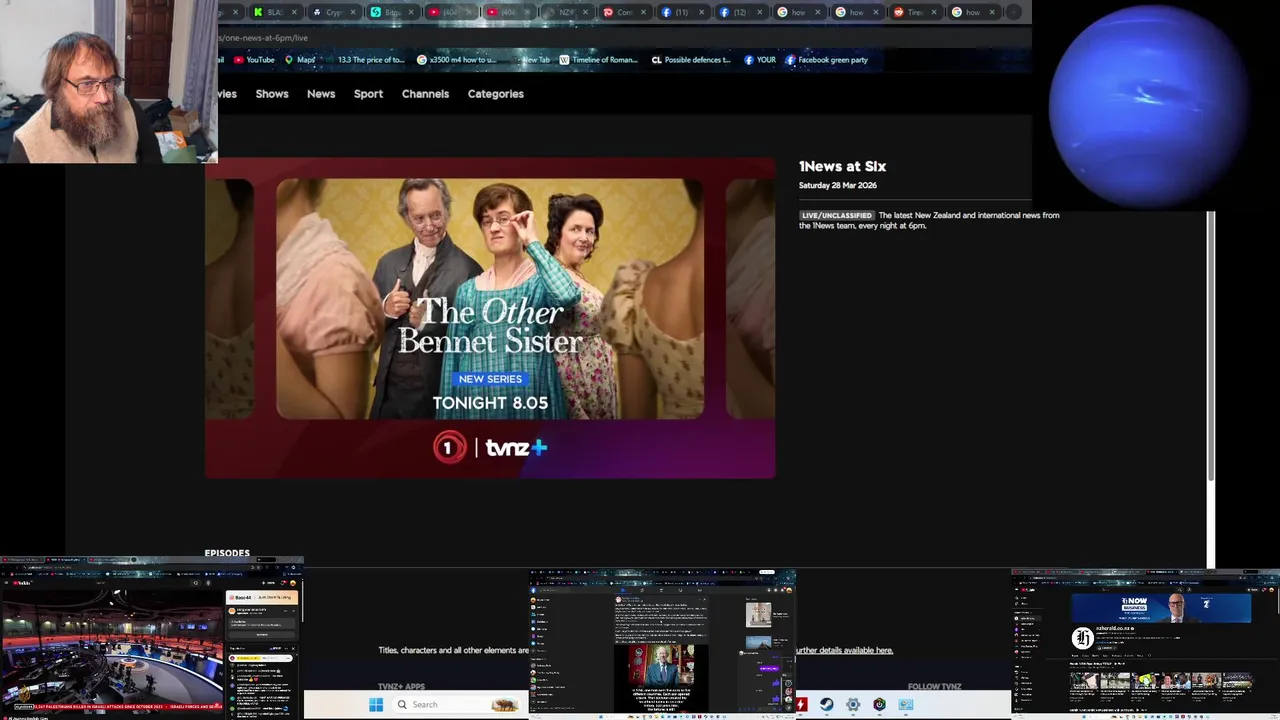Image resolution: width=1280 pixels, height=720 pixels.
Task: Close the Bitpa tab with its X
Action: [x=410, y=12]
